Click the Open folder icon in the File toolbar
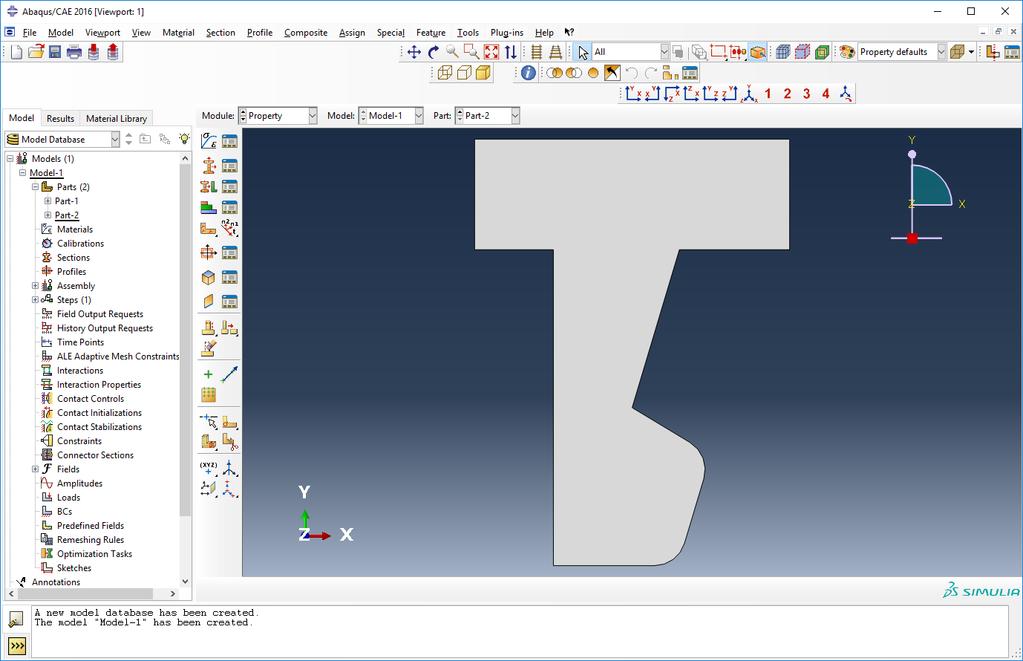Viewport: 1023px width, 661px height. [x=36, y=52]
